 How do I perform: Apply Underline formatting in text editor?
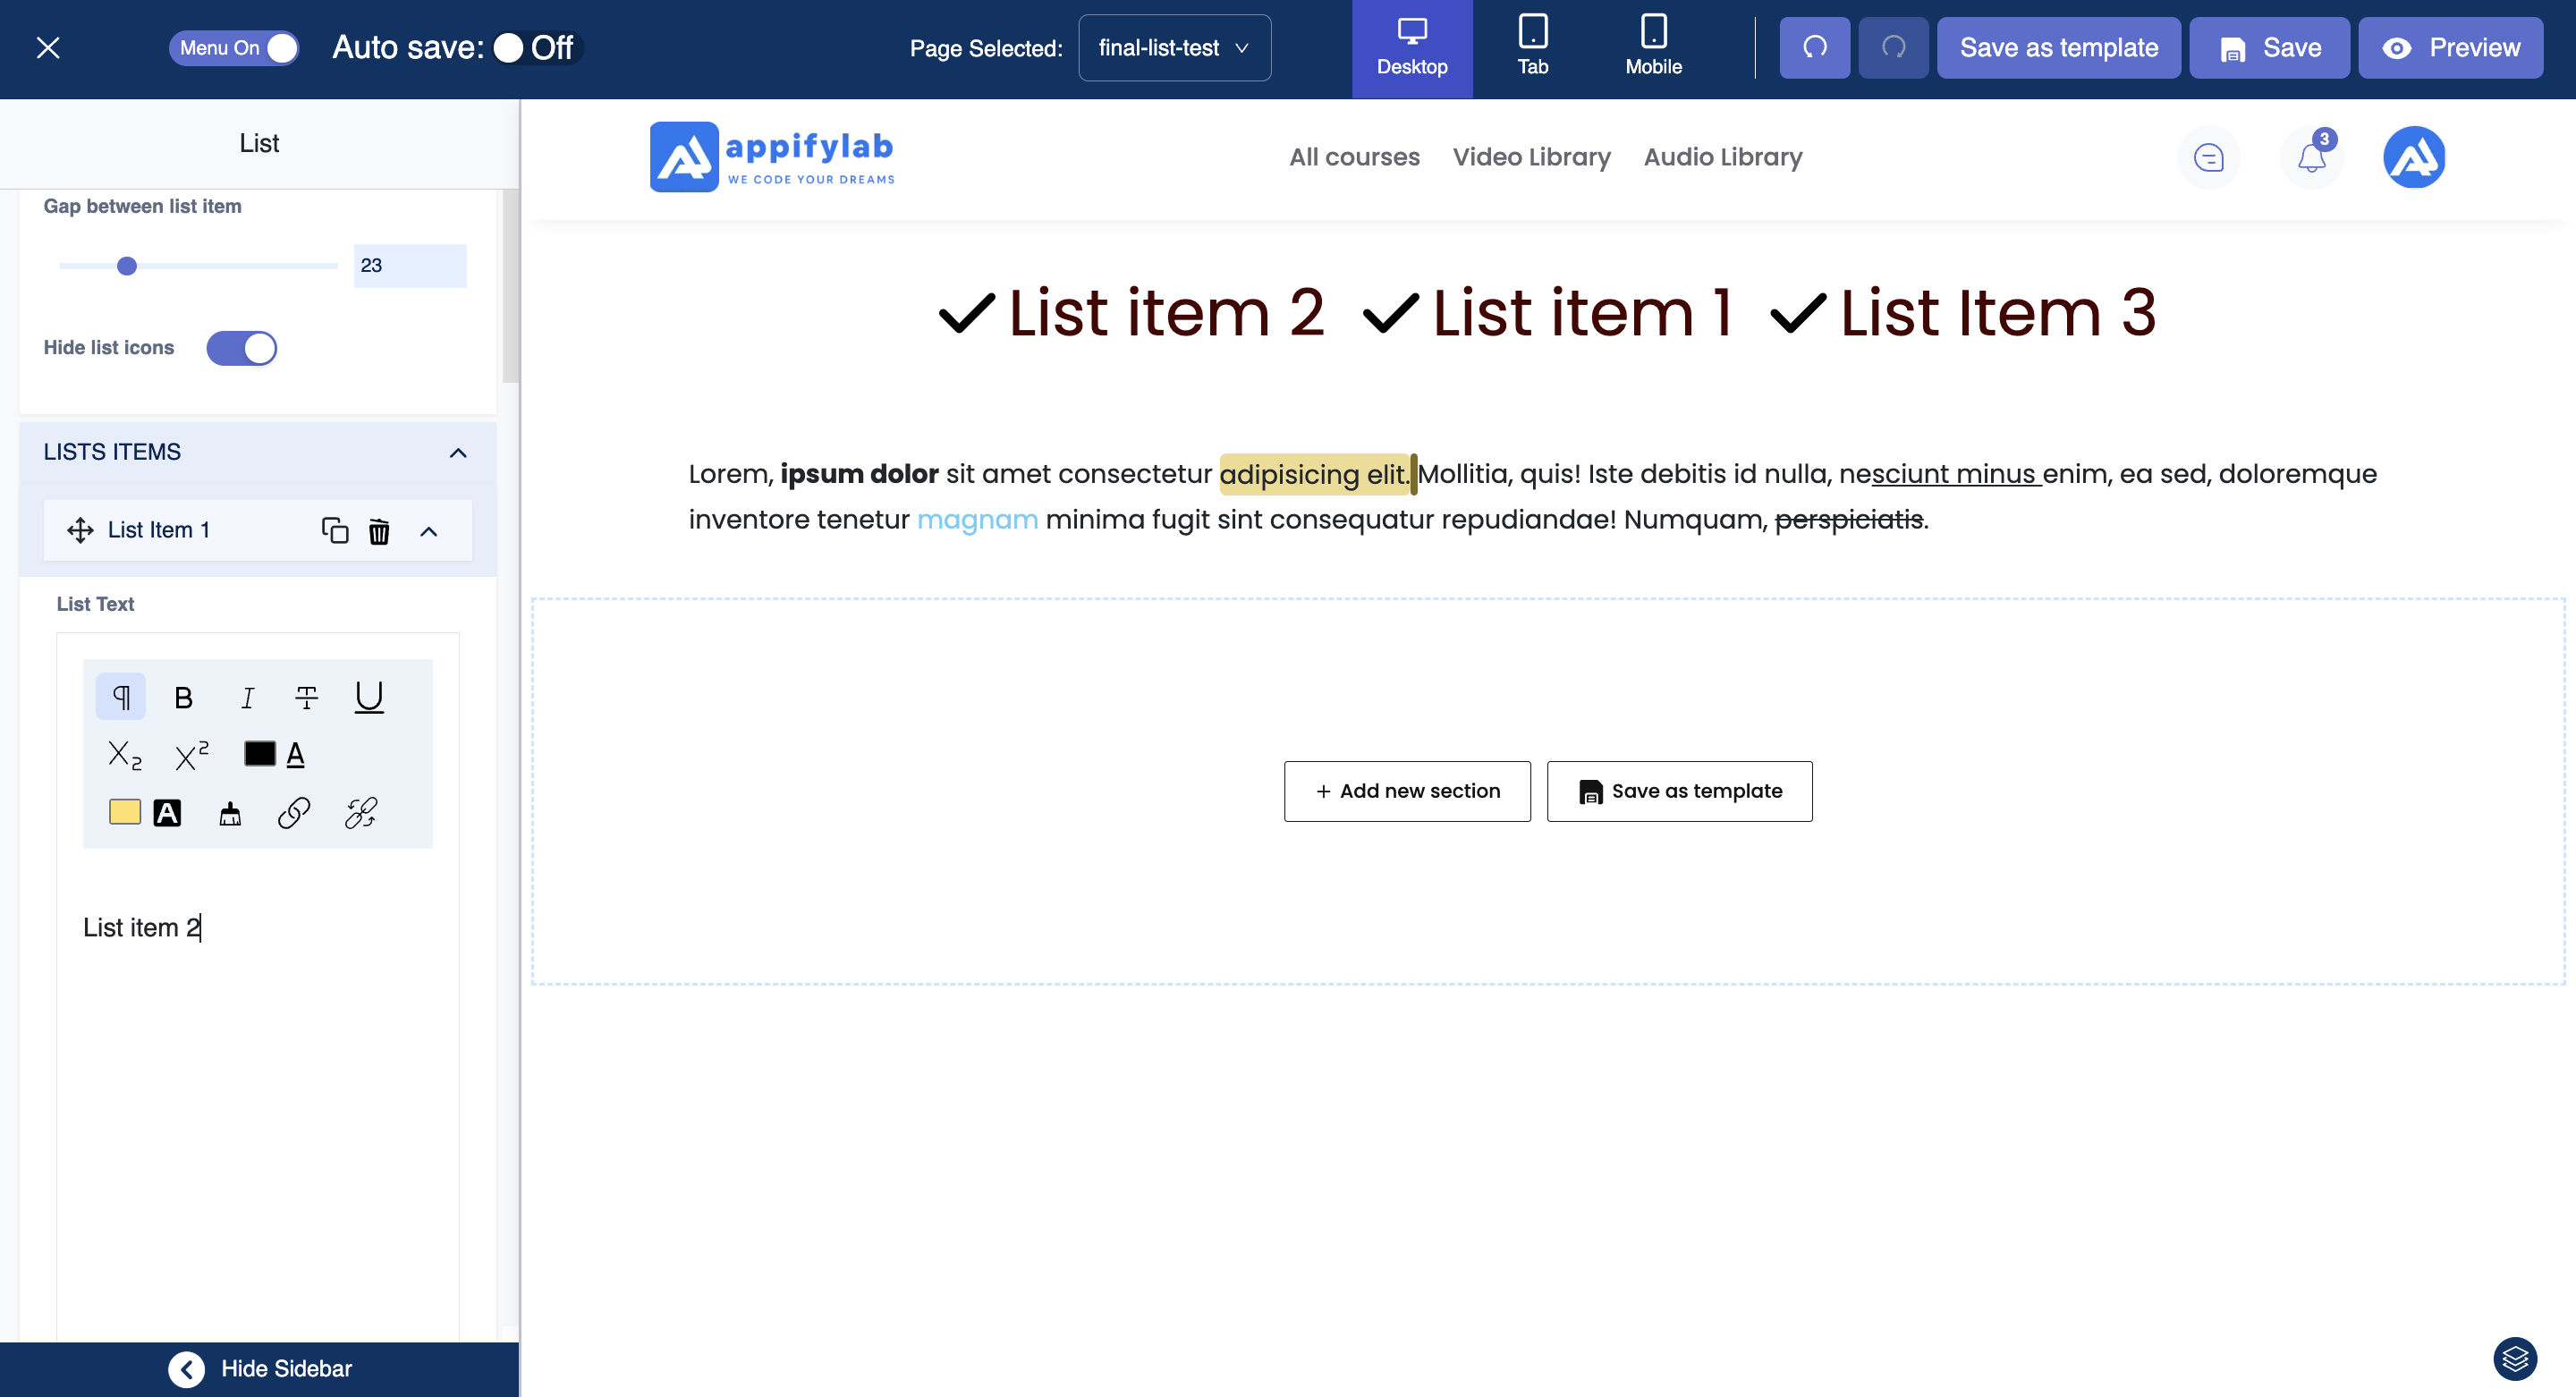pos(369,697)
